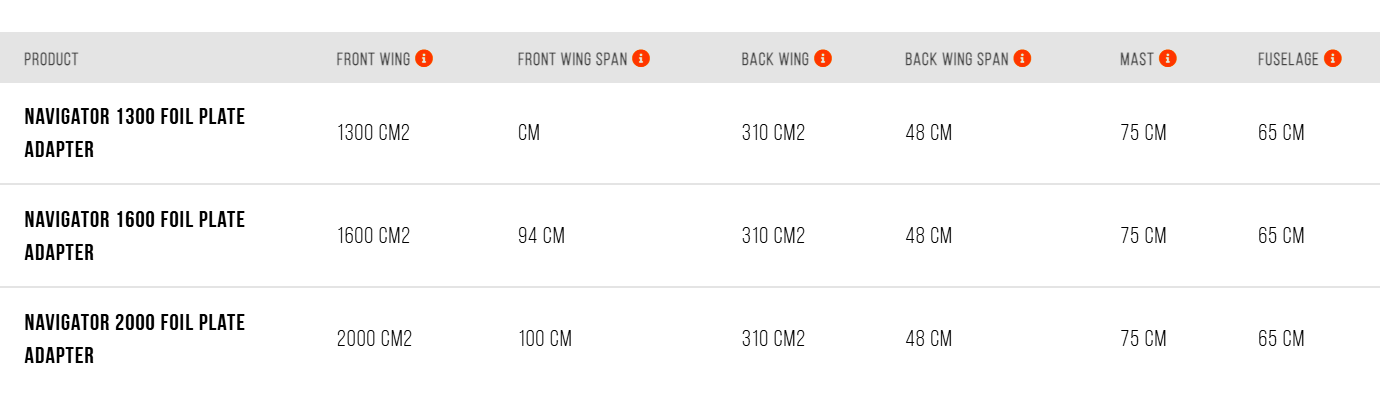
Task: Click the Back Wing Span header label
Action: [956, 59]
